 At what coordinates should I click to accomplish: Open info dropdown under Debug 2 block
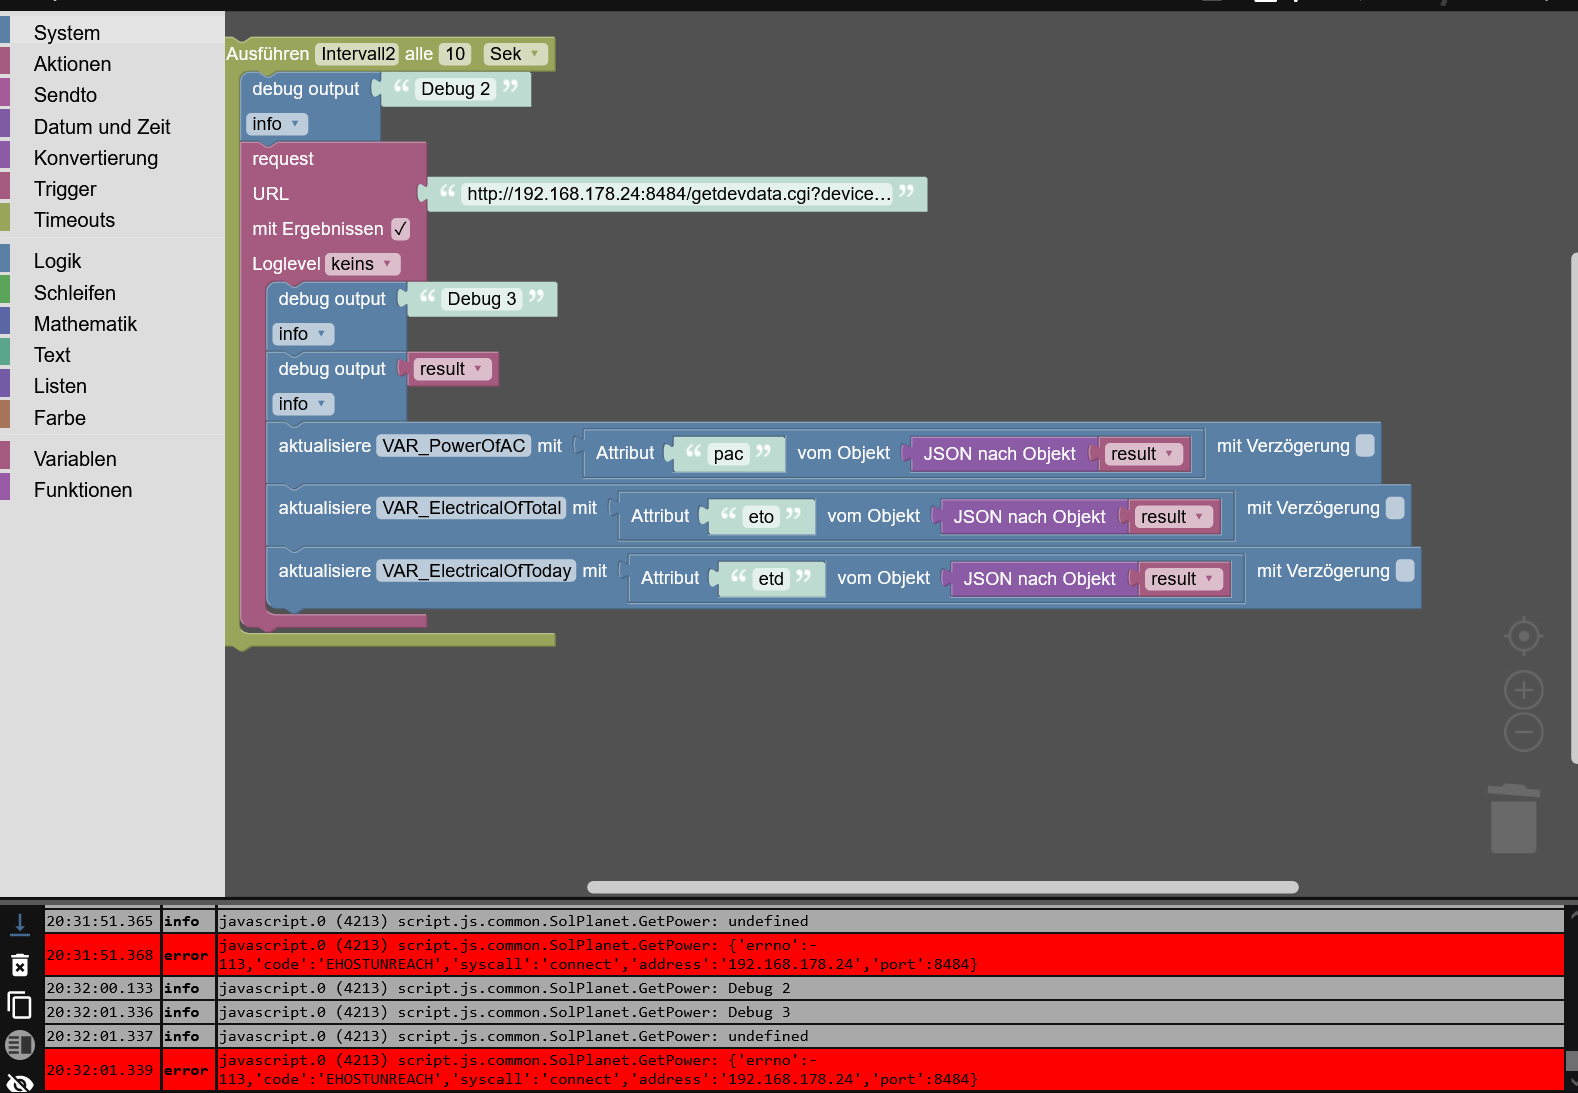click(276, 124)
